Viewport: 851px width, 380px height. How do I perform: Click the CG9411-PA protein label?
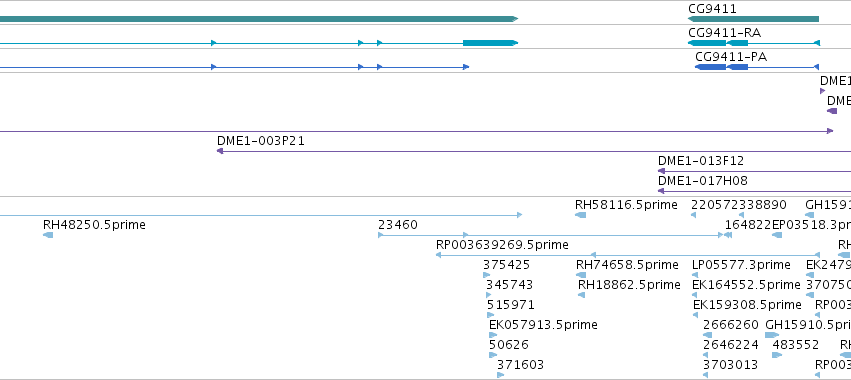pyautogui.click(x=731, y=57)
